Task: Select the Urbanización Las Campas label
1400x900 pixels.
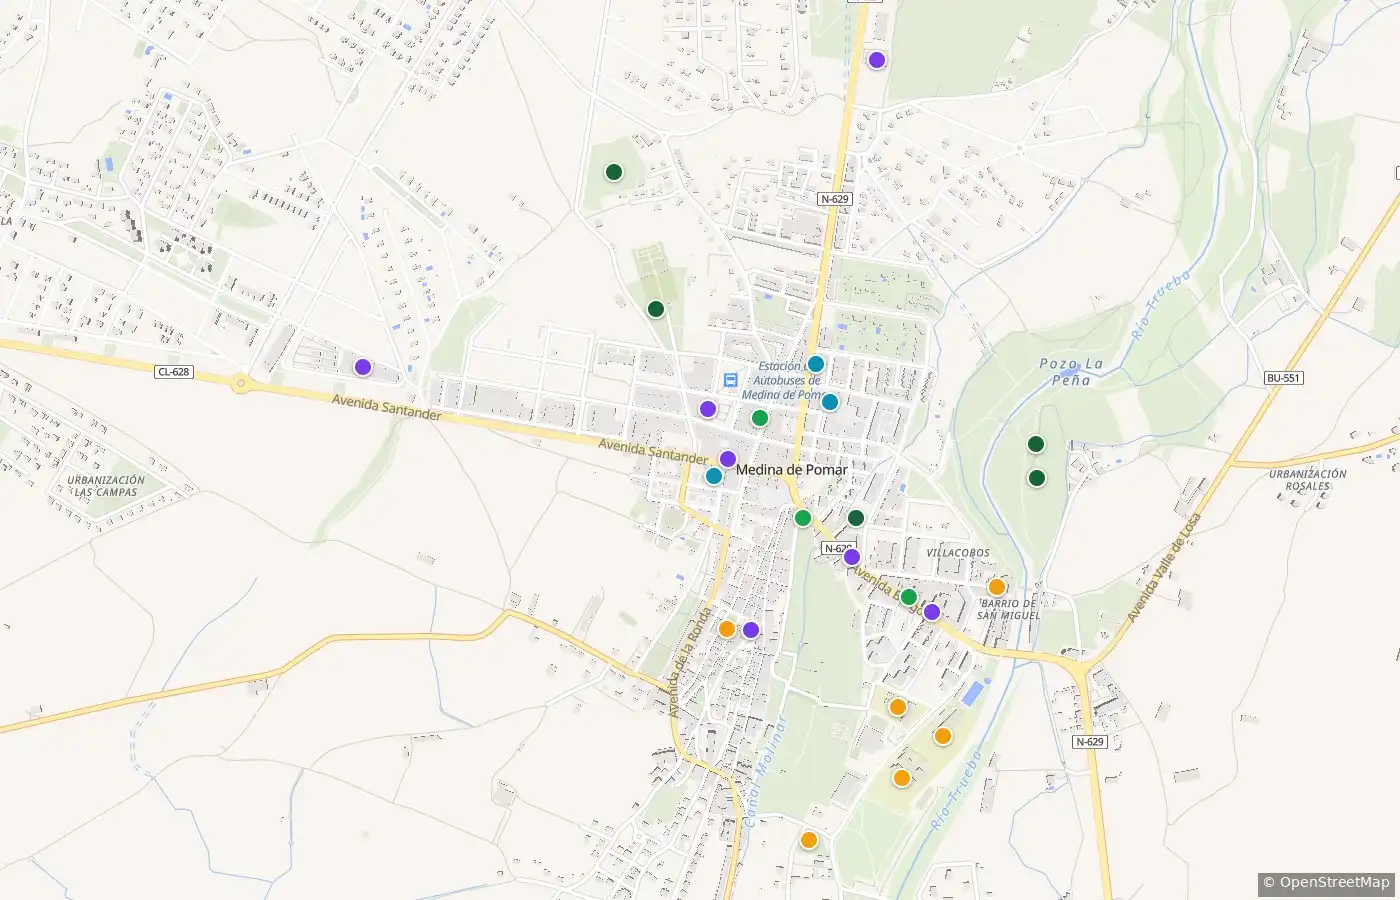Action: [106, 486]
